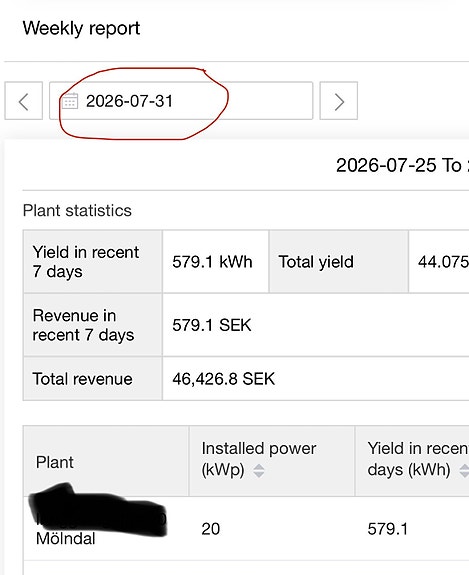This screenshot has width=469, height=575.
Task: Click the plant row yield 579.1
Action: click(x=388, y=529)
